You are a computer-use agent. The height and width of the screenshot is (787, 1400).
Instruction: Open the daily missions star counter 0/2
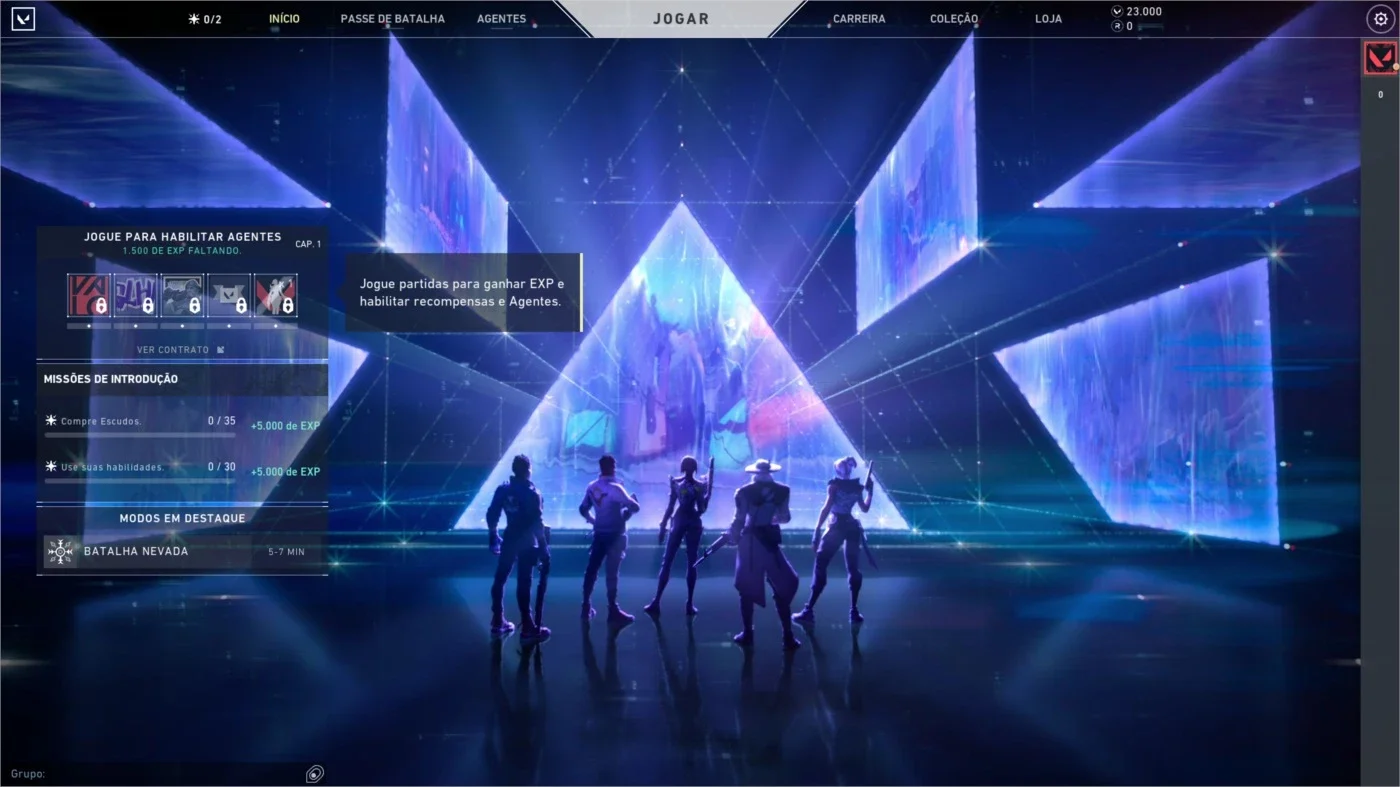(x=205, y=19)
